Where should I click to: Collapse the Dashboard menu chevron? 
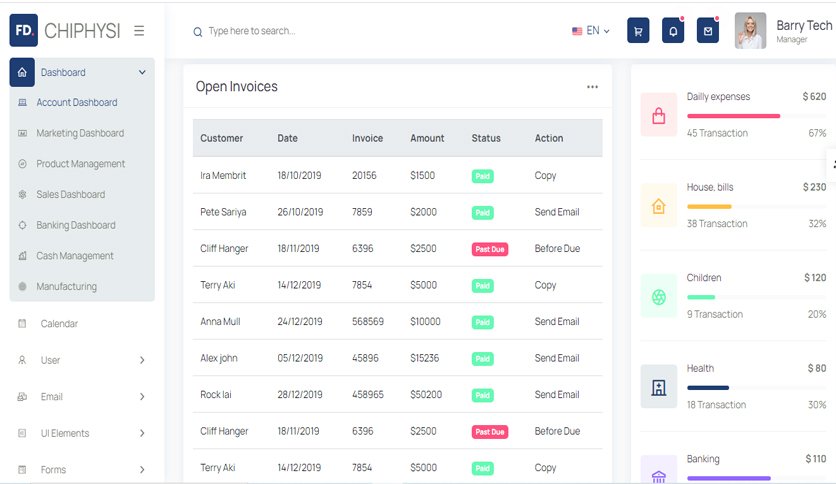[142, 72]
